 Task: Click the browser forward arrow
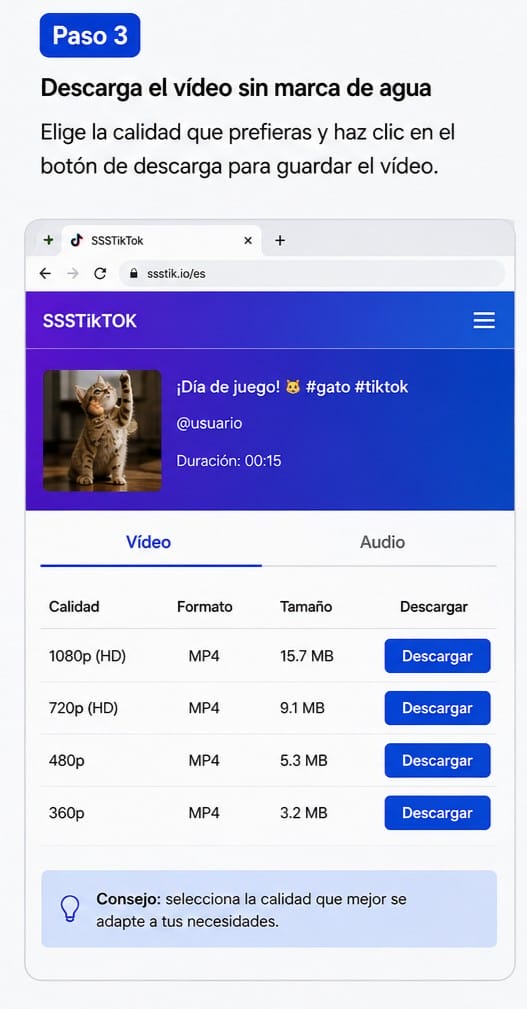73,273
